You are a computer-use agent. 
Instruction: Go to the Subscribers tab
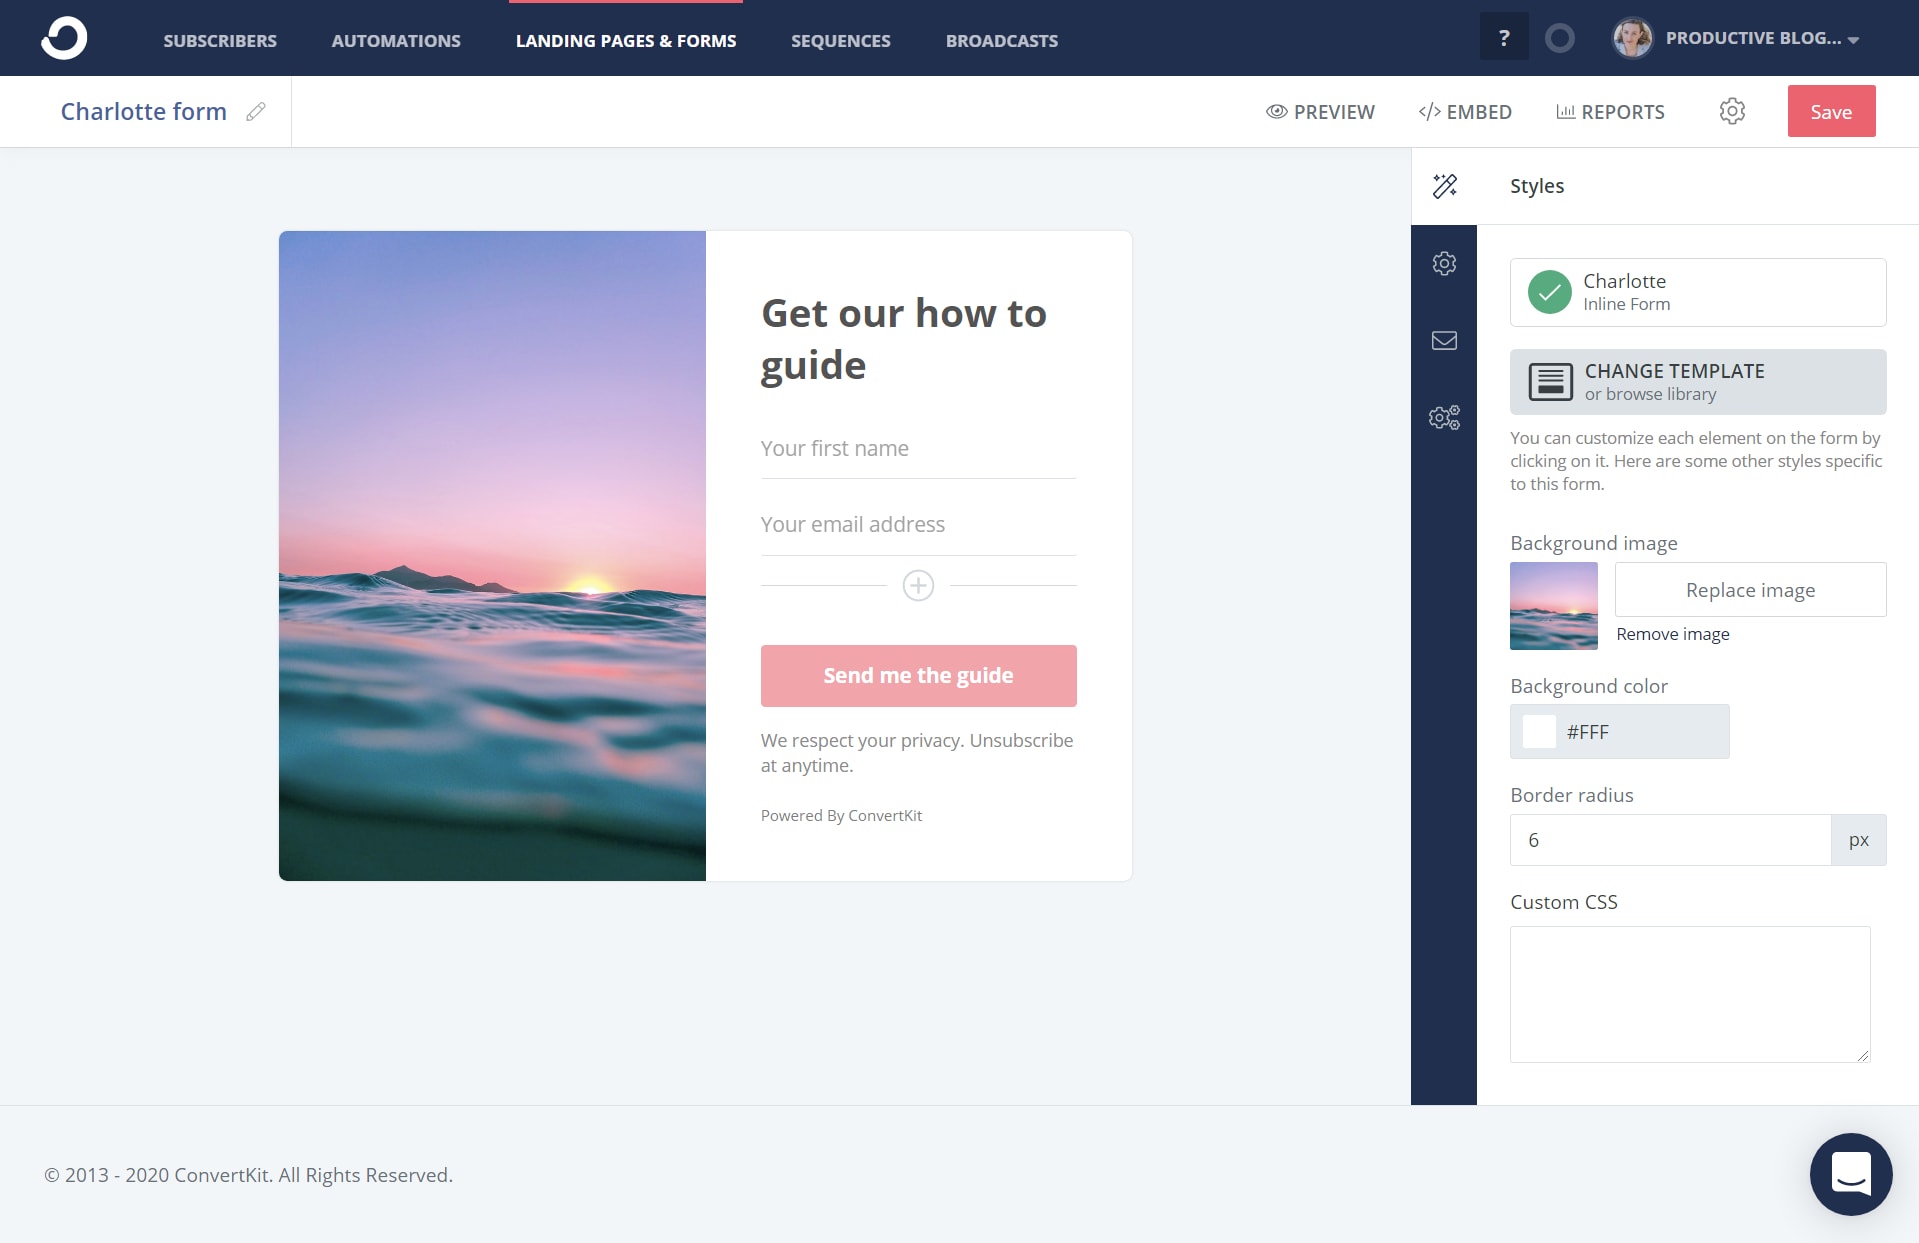(x=220, y=41)
